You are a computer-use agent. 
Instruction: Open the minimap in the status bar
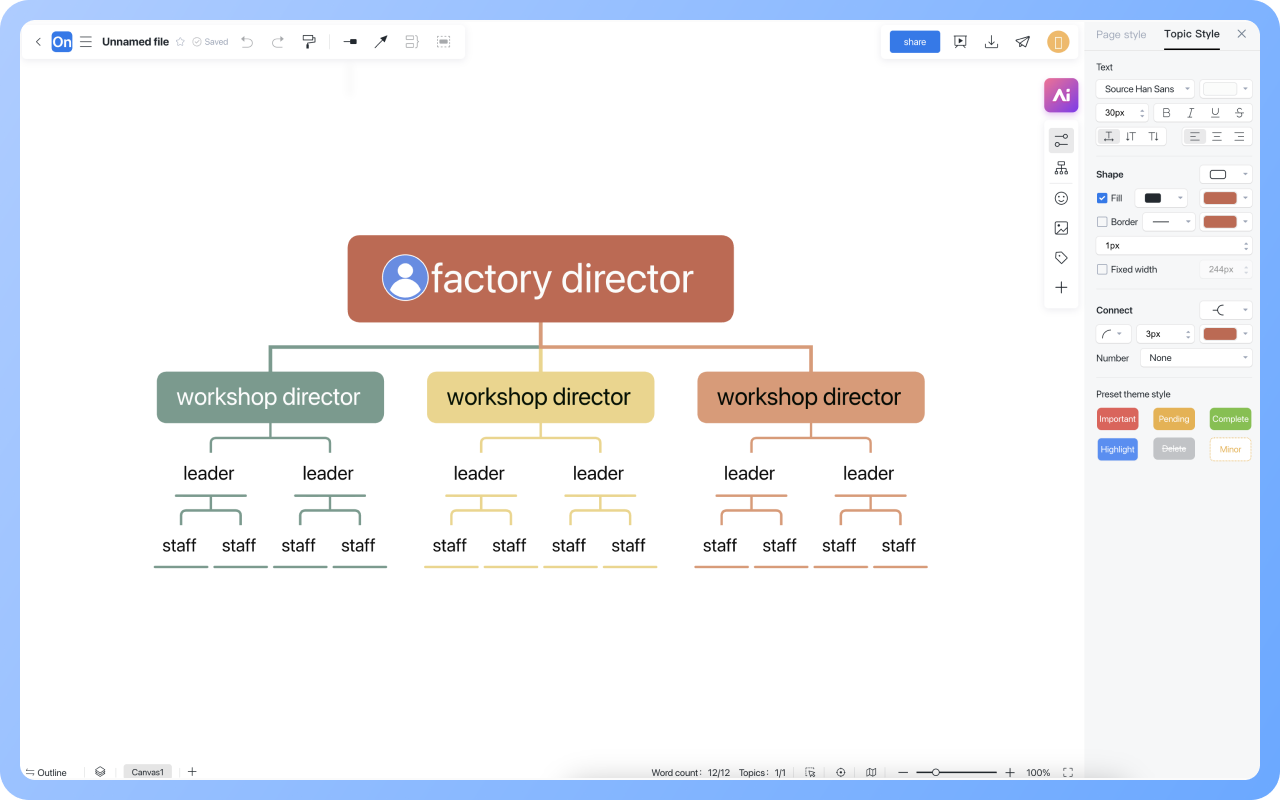coord(871,772)
